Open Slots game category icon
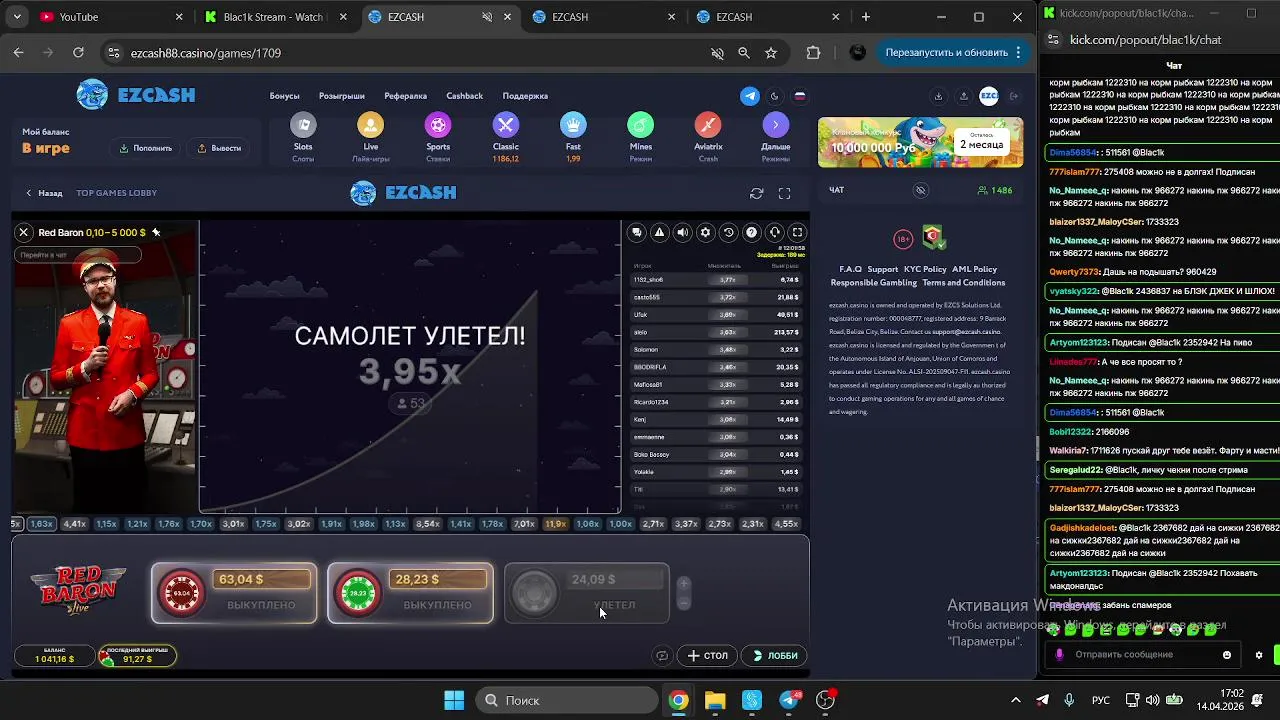The width and height of the screenshot is (1280, 720). pyautogui.click(x=303, y=125)
